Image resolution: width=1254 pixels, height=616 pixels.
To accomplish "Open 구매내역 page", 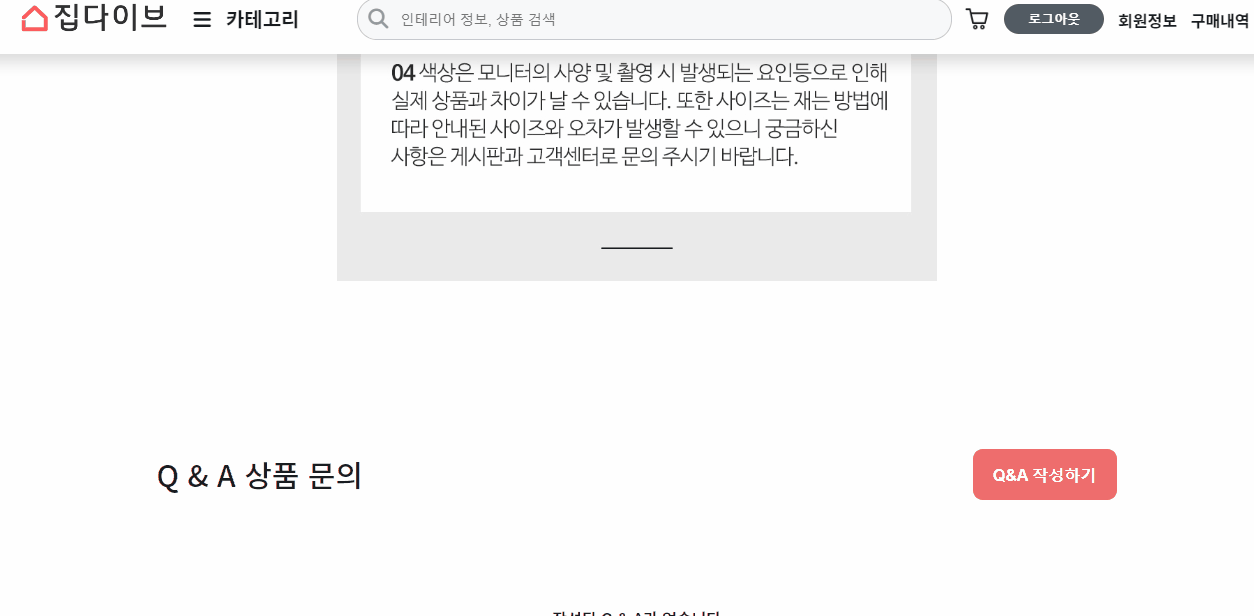I will coord(1220,20).
